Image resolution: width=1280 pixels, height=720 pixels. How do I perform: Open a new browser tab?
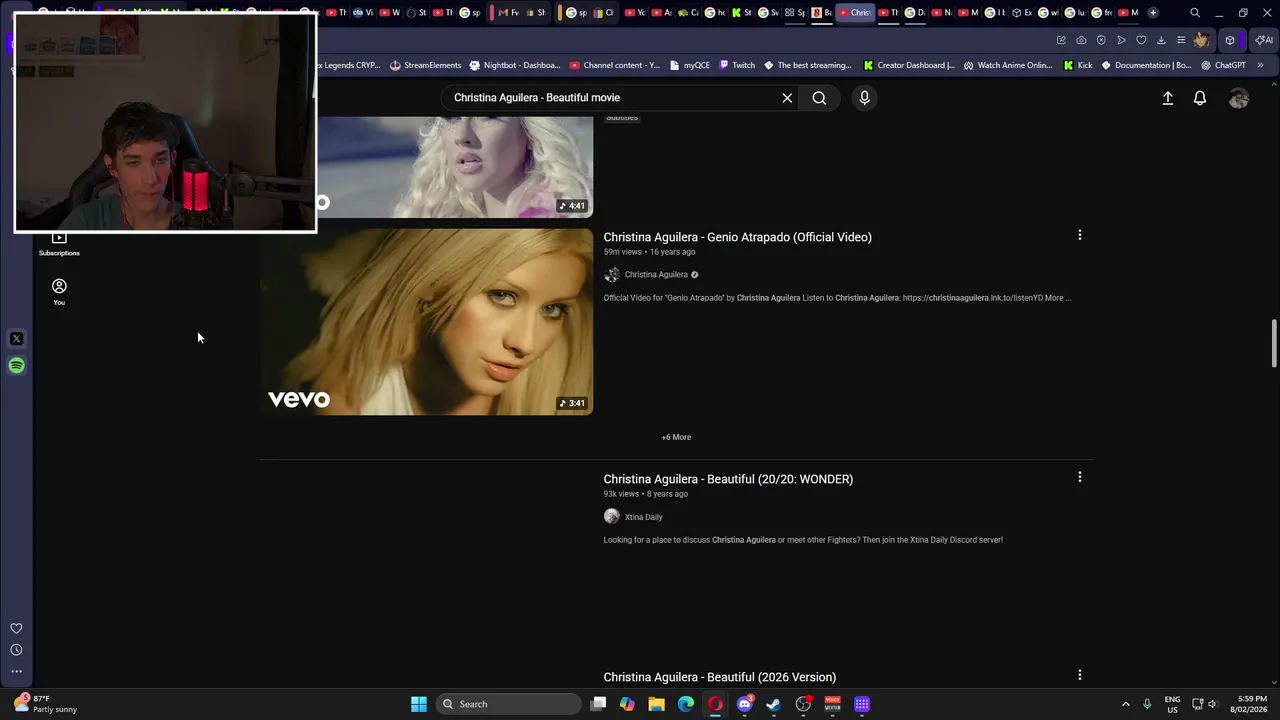coord(1153,13)
